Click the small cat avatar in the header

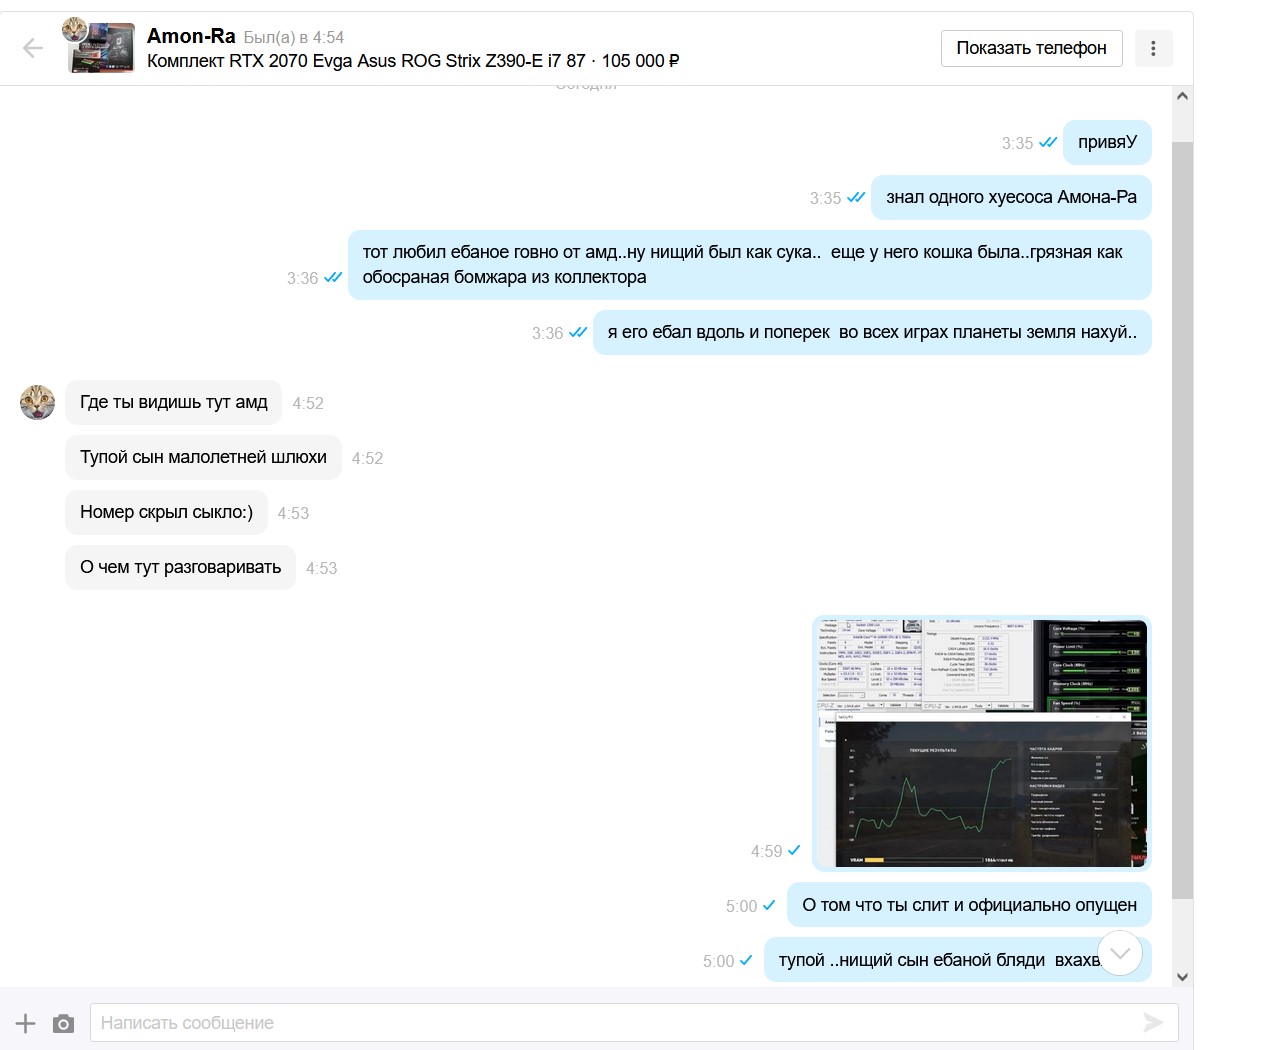tap(74, 29)
